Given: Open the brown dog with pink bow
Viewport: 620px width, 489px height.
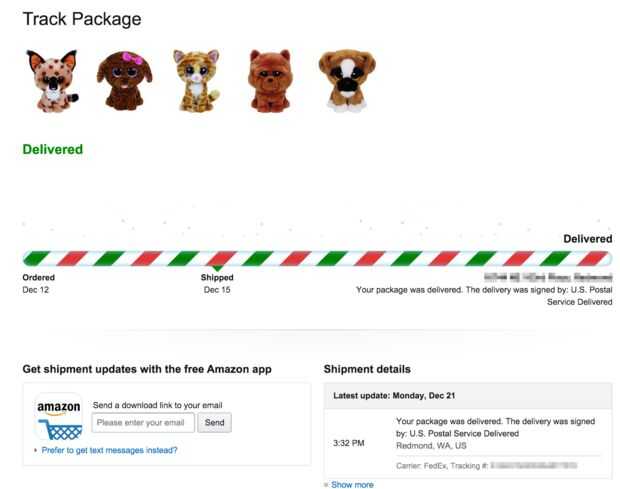Looking at the screenshot, I should coord(124,80).
